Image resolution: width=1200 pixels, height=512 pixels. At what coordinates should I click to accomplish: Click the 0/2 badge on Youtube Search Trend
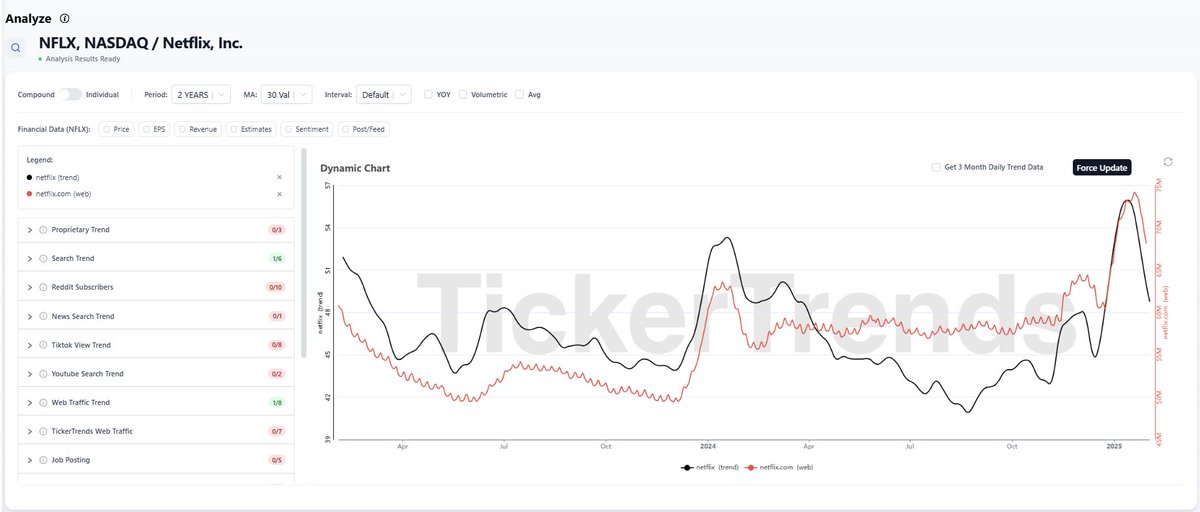(277, 374)
